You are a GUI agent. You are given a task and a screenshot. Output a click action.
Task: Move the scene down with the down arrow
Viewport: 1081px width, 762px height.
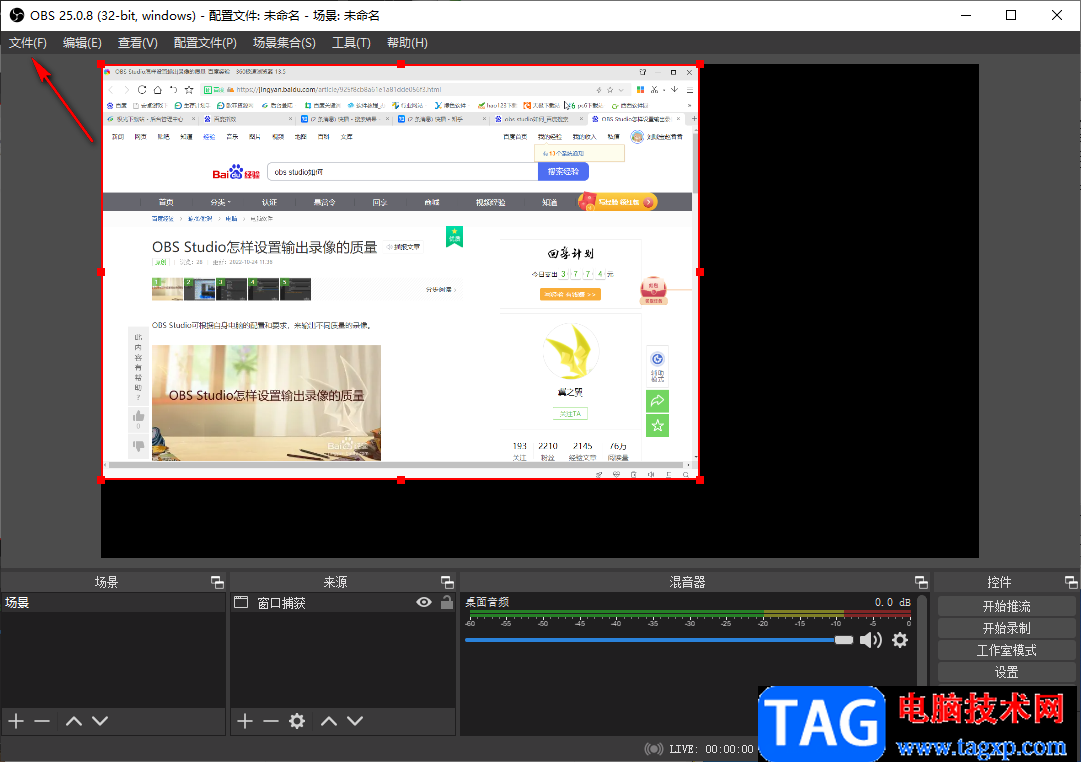(x=100, y=721)
